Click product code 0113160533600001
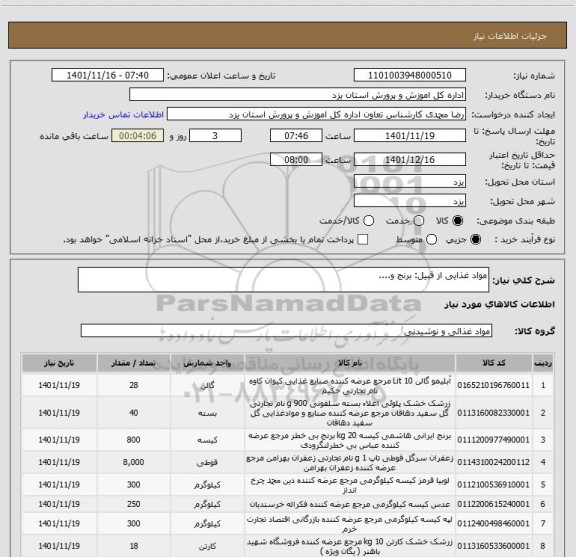Image resolution: width=576 pixels, height=557 pixels. tap(493, 546)
